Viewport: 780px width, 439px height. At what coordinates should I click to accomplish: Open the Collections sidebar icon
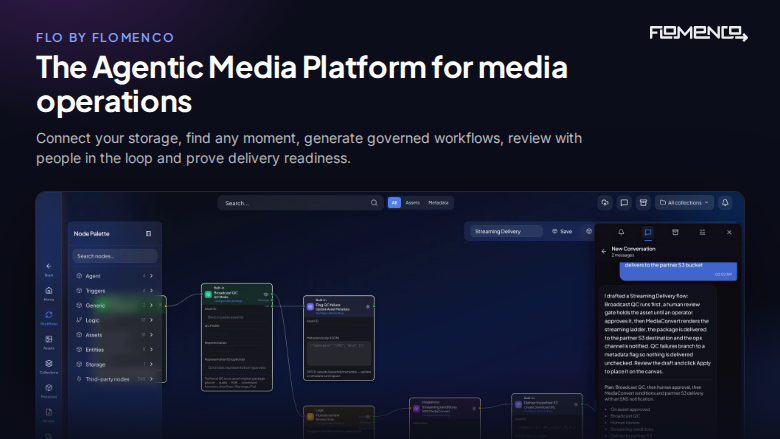(x=49, y=366)
